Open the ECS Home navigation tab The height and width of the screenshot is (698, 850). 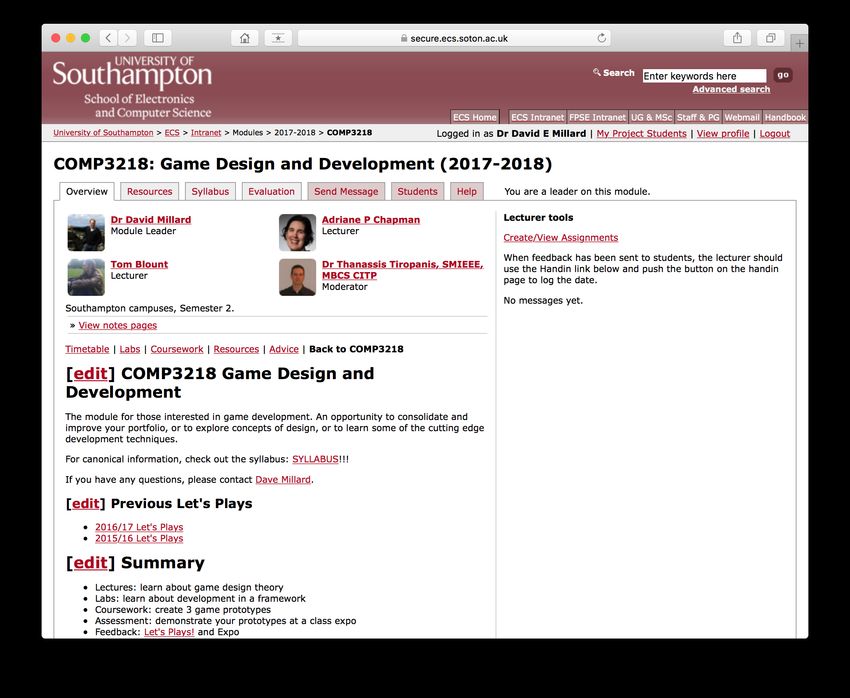tap(474, 117)
